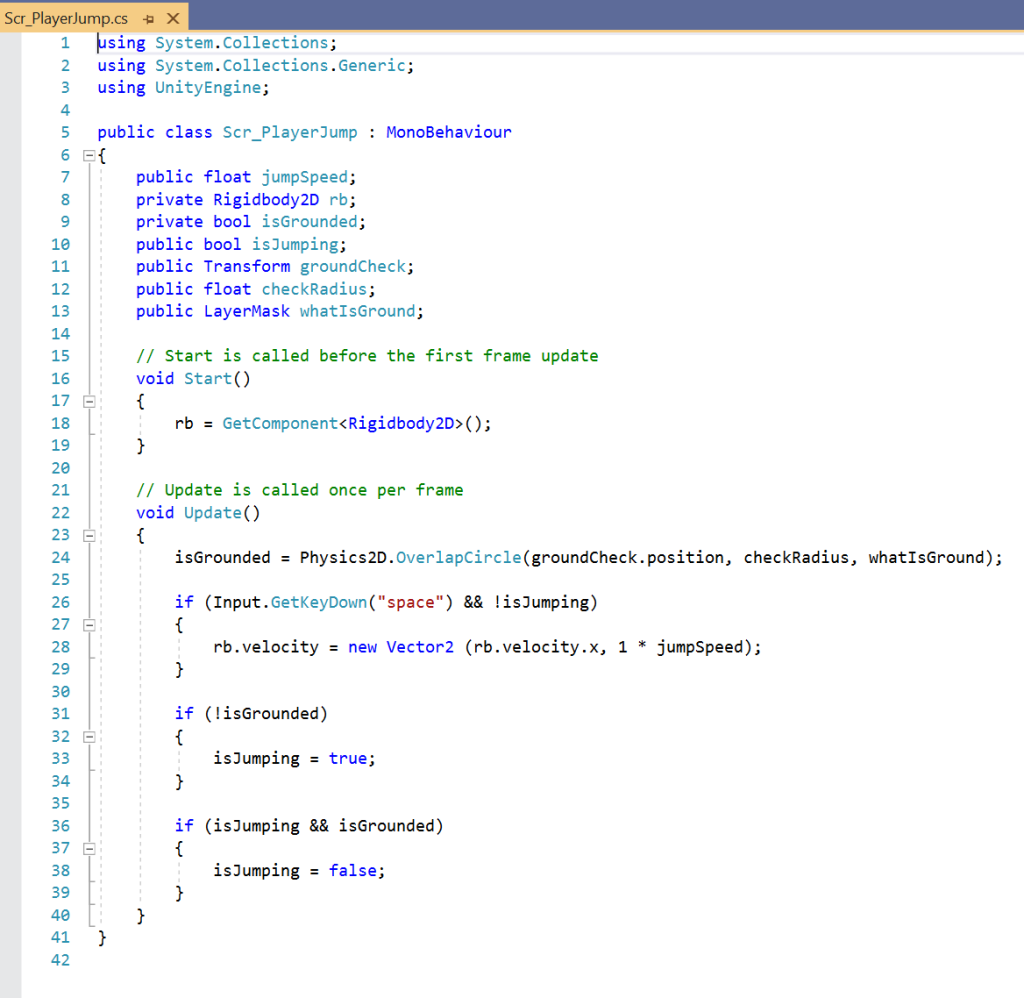The width and height of the screenshot is (1024, 998).
Task: Click the 'Update is called once' comment
Action: (x=299, y=490)
